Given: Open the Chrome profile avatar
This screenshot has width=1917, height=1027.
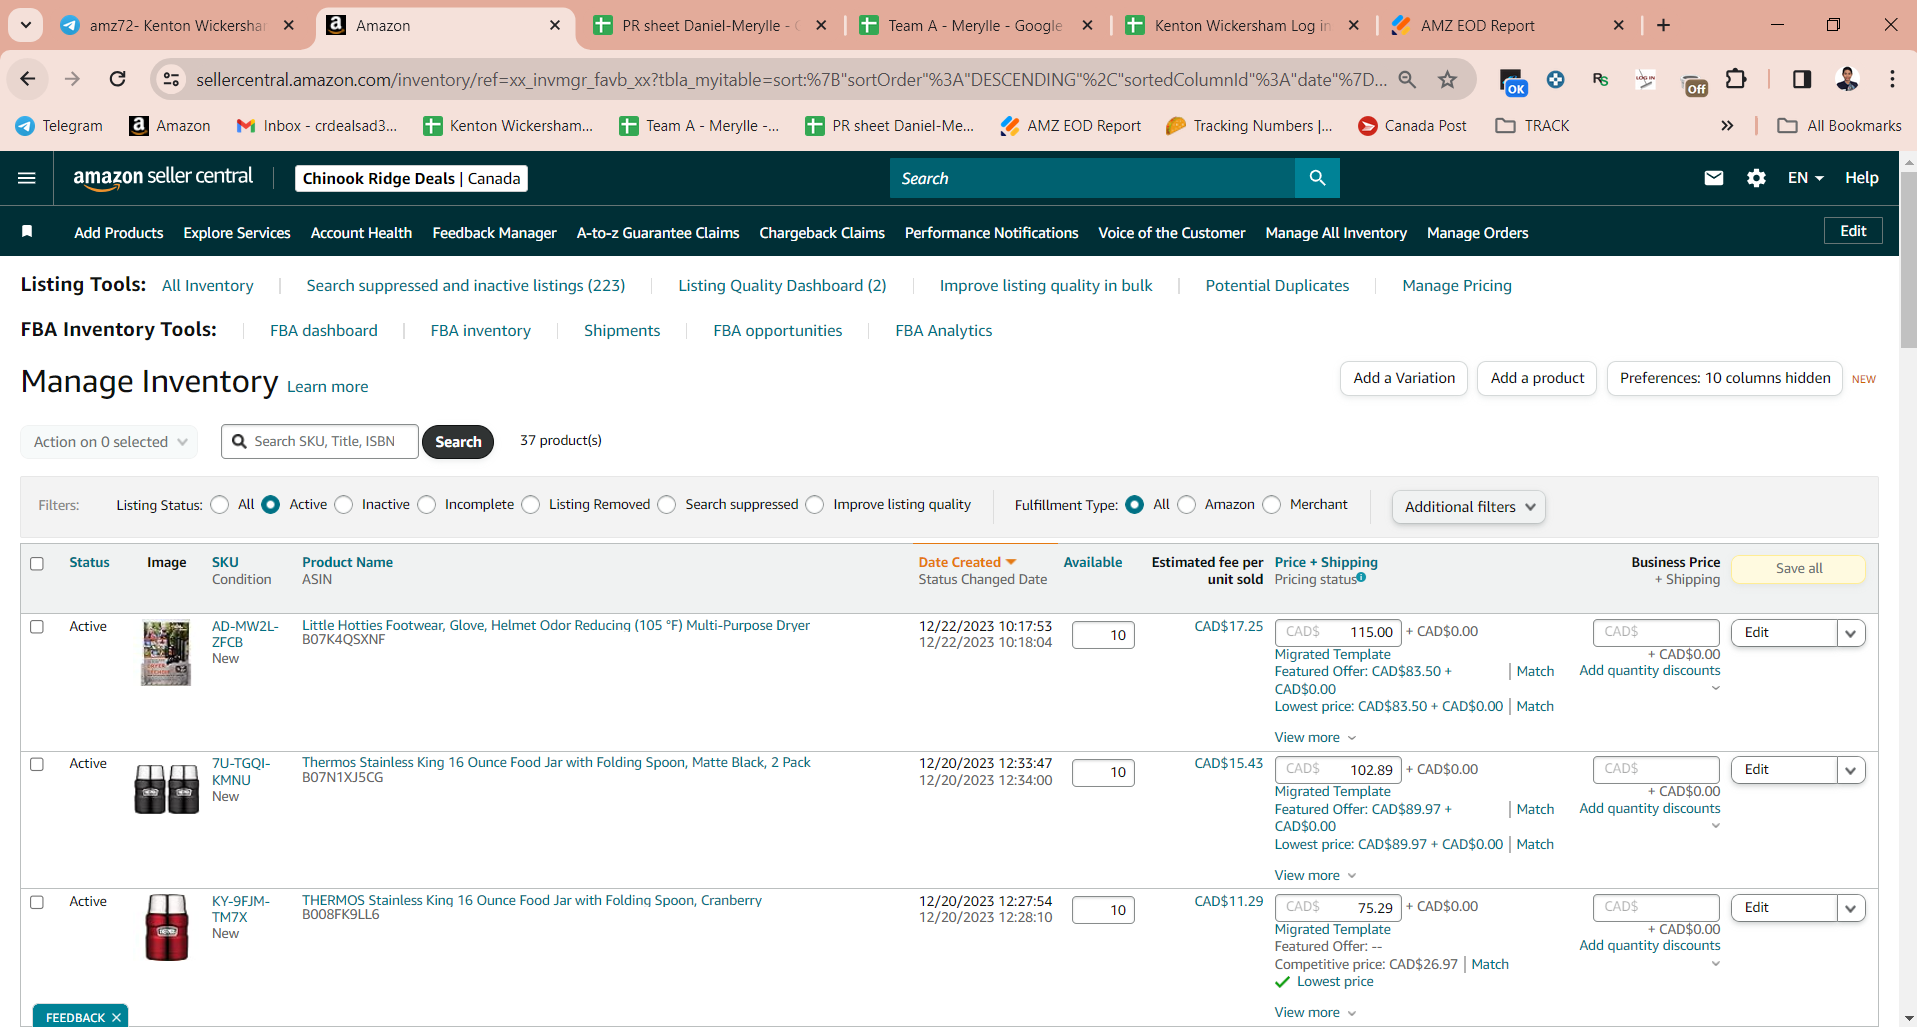Looking at the screenshot, I should [x=1847, y=79].
